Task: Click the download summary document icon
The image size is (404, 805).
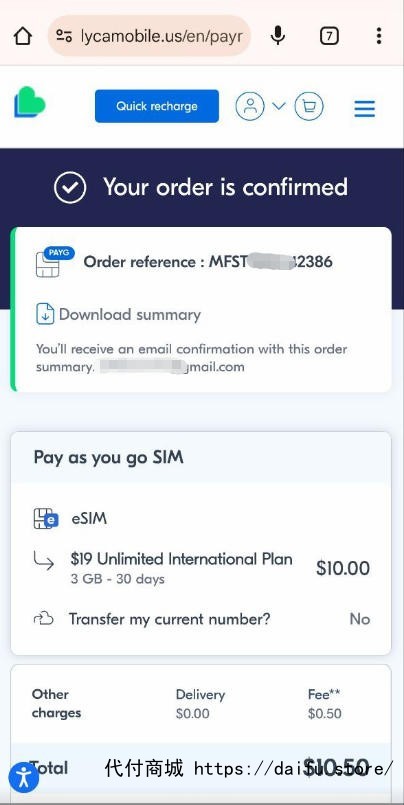Action: [x=45, y=314]
